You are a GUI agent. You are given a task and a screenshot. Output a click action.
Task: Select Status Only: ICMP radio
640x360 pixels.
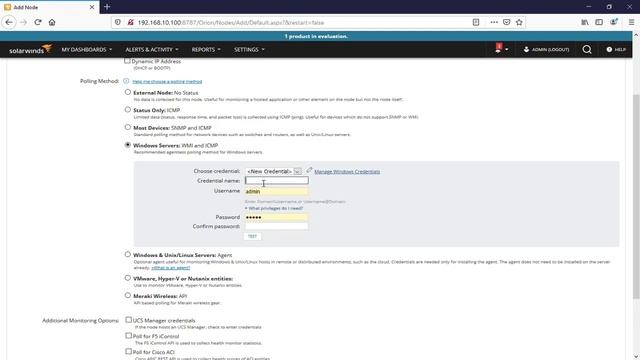128,109
